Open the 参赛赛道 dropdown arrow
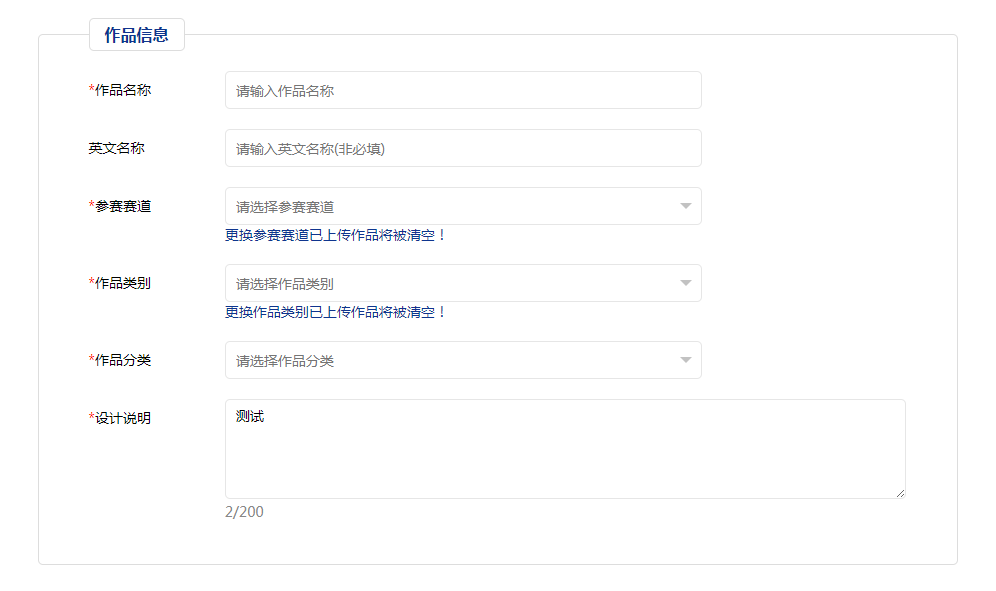The image size is (996, 591). coord(686,205)
